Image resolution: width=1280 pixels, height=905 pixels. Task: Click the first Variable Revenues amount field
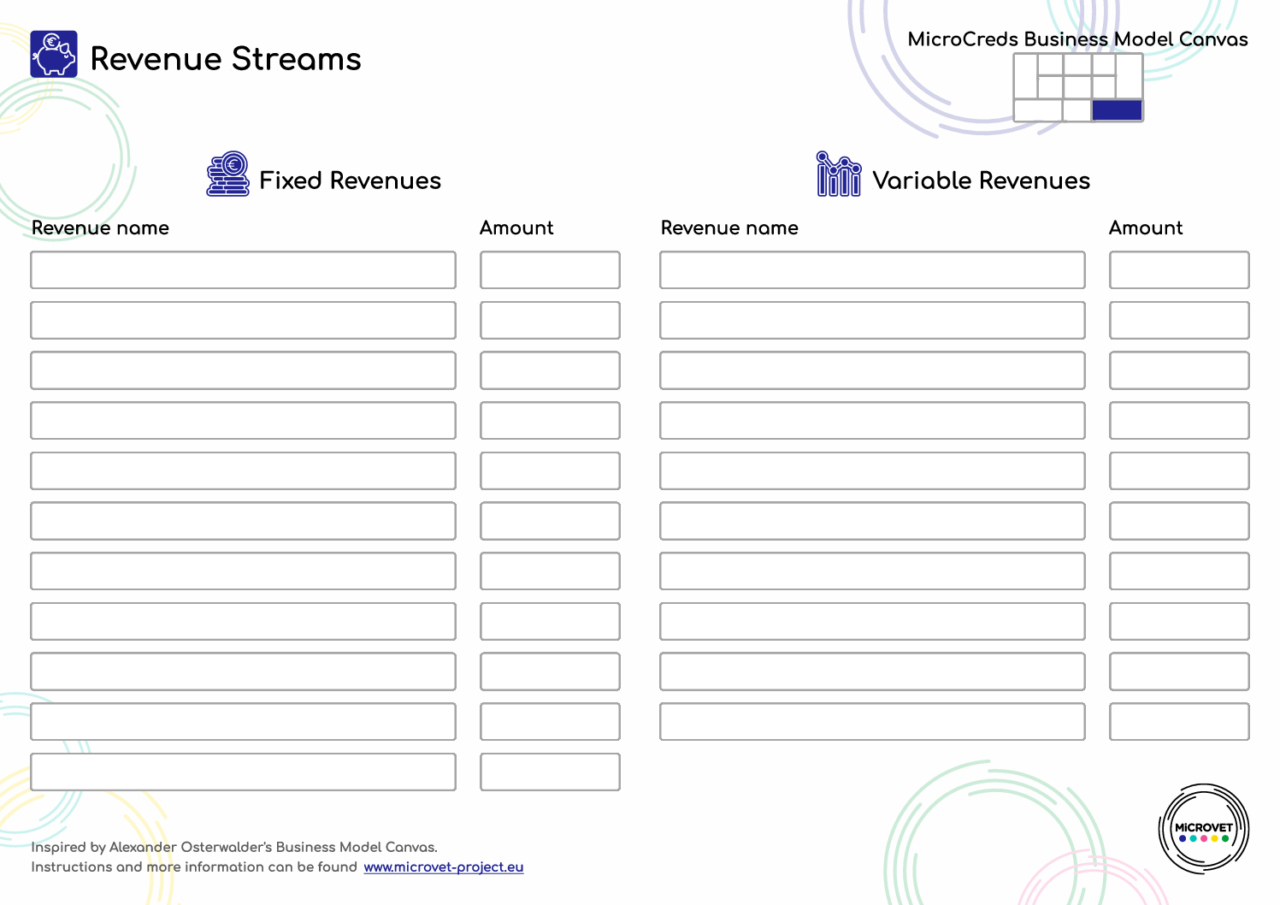tap(1178, 270)
